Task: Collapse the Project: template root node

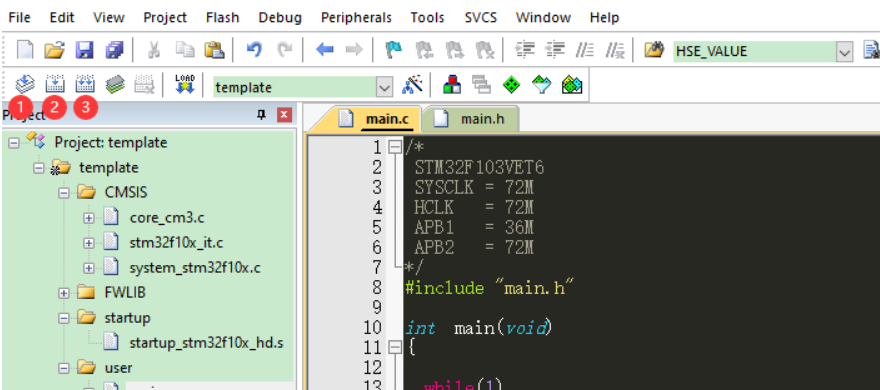Action: (x=13, y=143)
